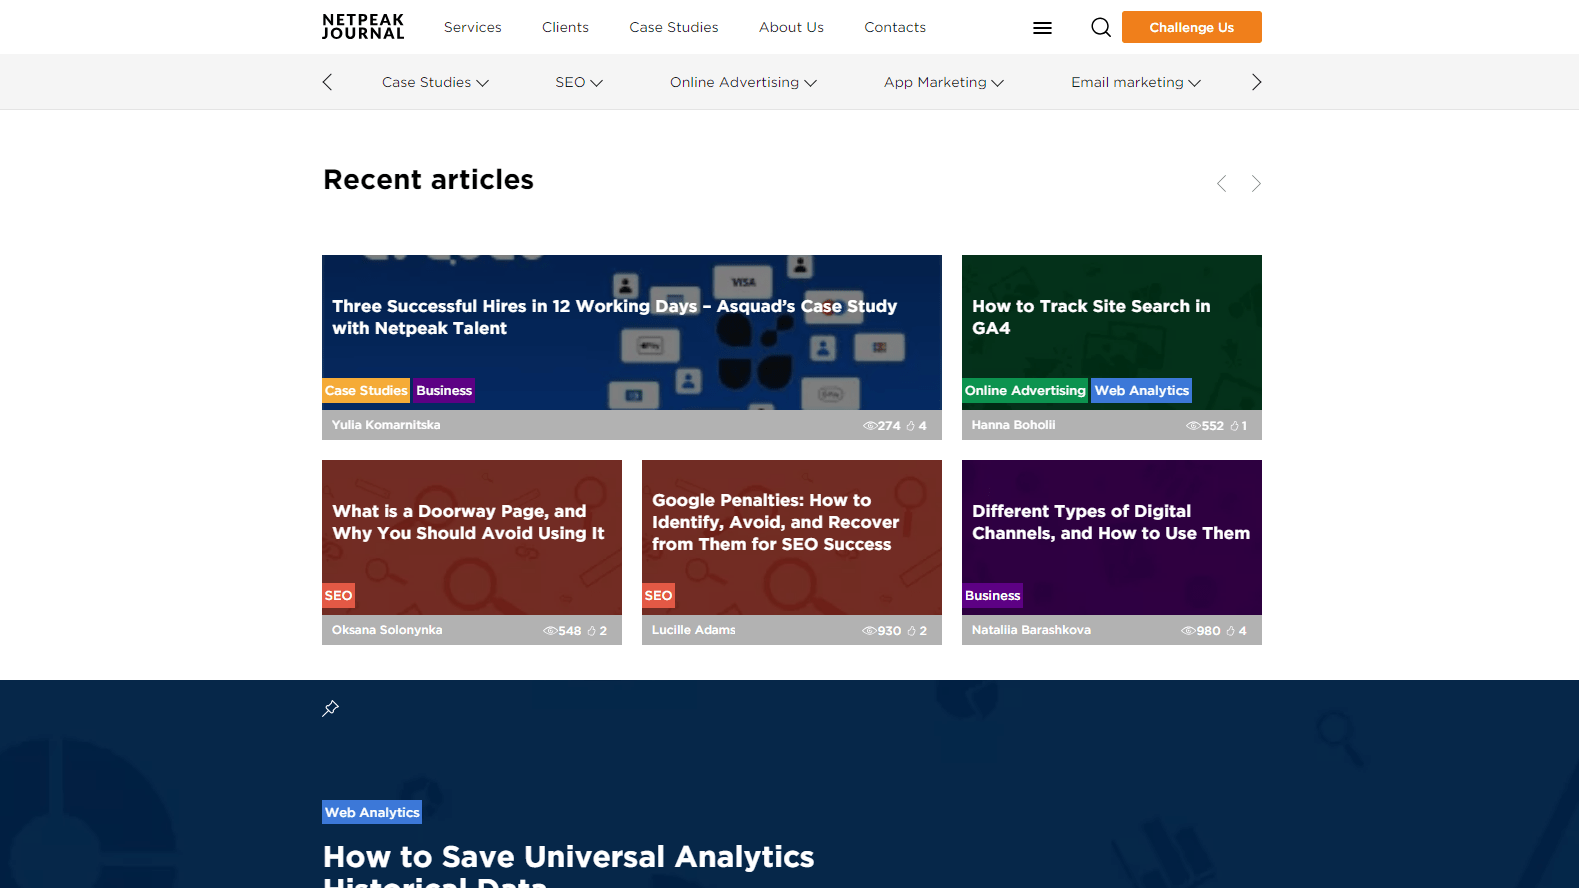This screenshot has width=1579, height=888.
Task: Click views eye icon on Doorway Page article
Action: 549,631
